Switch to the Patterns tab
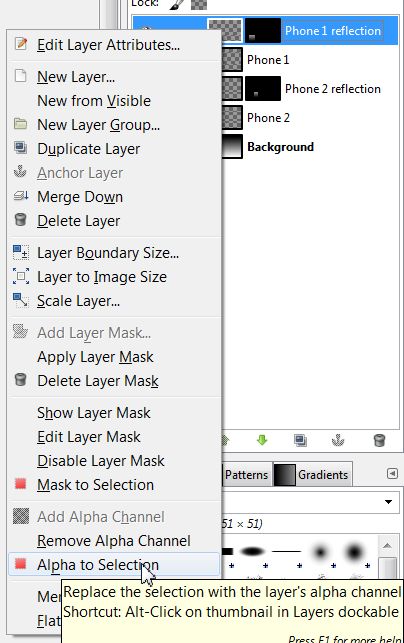This screenshot has width=404, height=643. [x=247, y=475]
